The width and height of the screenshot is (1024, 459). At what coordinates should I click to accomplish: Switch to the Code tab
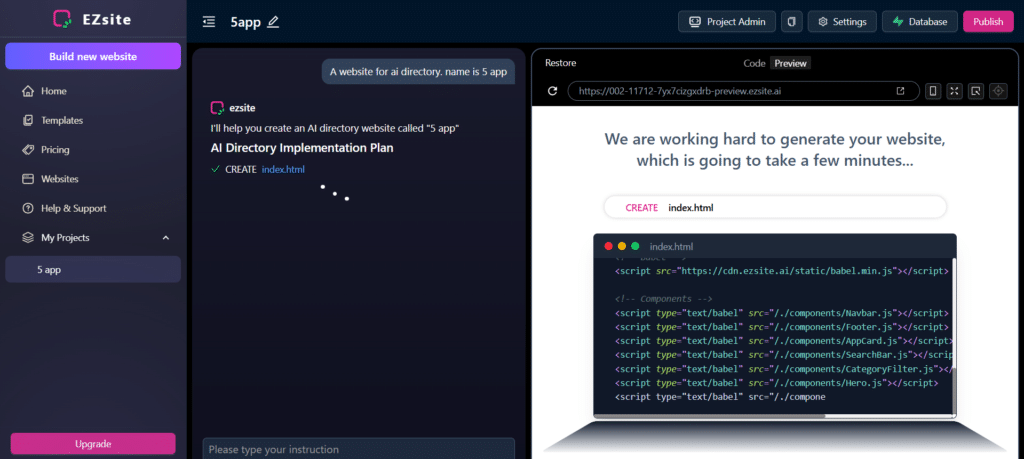click(x=754, y=63)
